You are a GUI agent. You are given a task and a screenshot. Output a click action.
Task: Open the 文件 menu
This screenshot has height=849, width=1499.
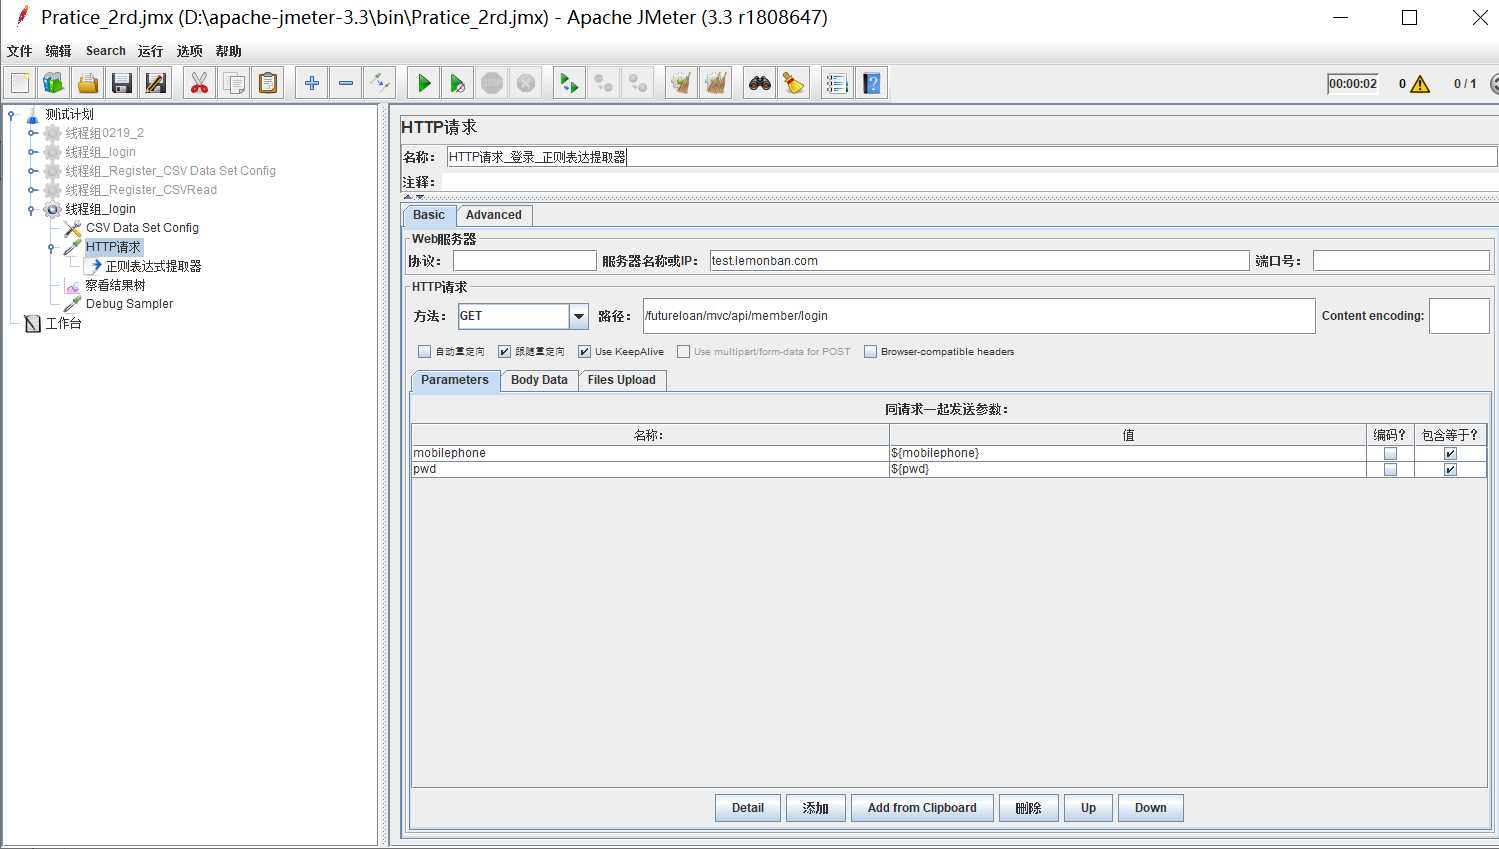click(x=19, y=51)
